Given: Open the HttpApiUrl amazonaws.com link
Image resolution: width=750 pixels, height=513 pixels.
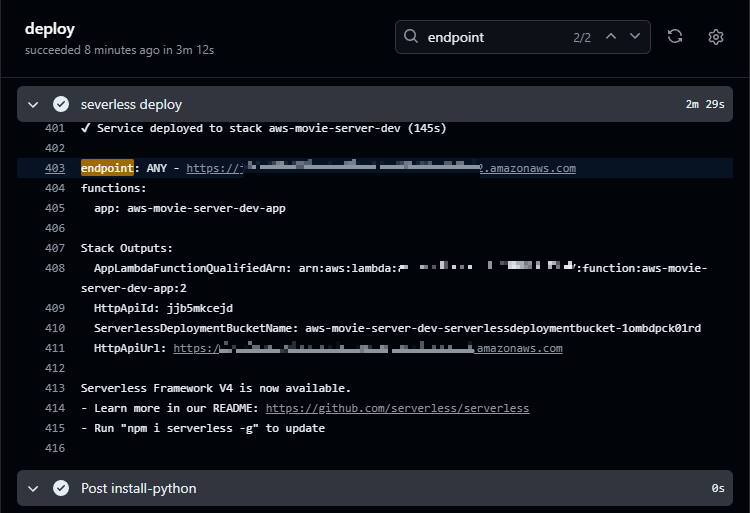Looking at the screenshot, I should 367,348.
